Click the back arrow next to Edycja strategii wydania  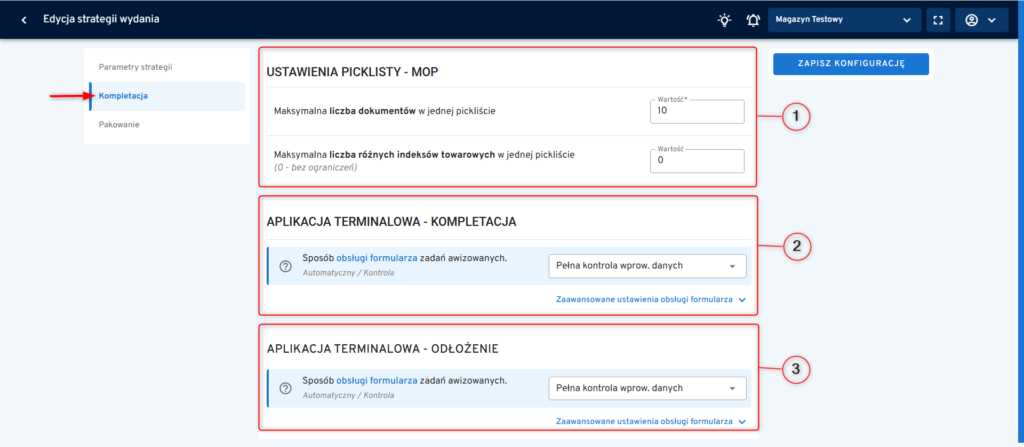point(23,20)
